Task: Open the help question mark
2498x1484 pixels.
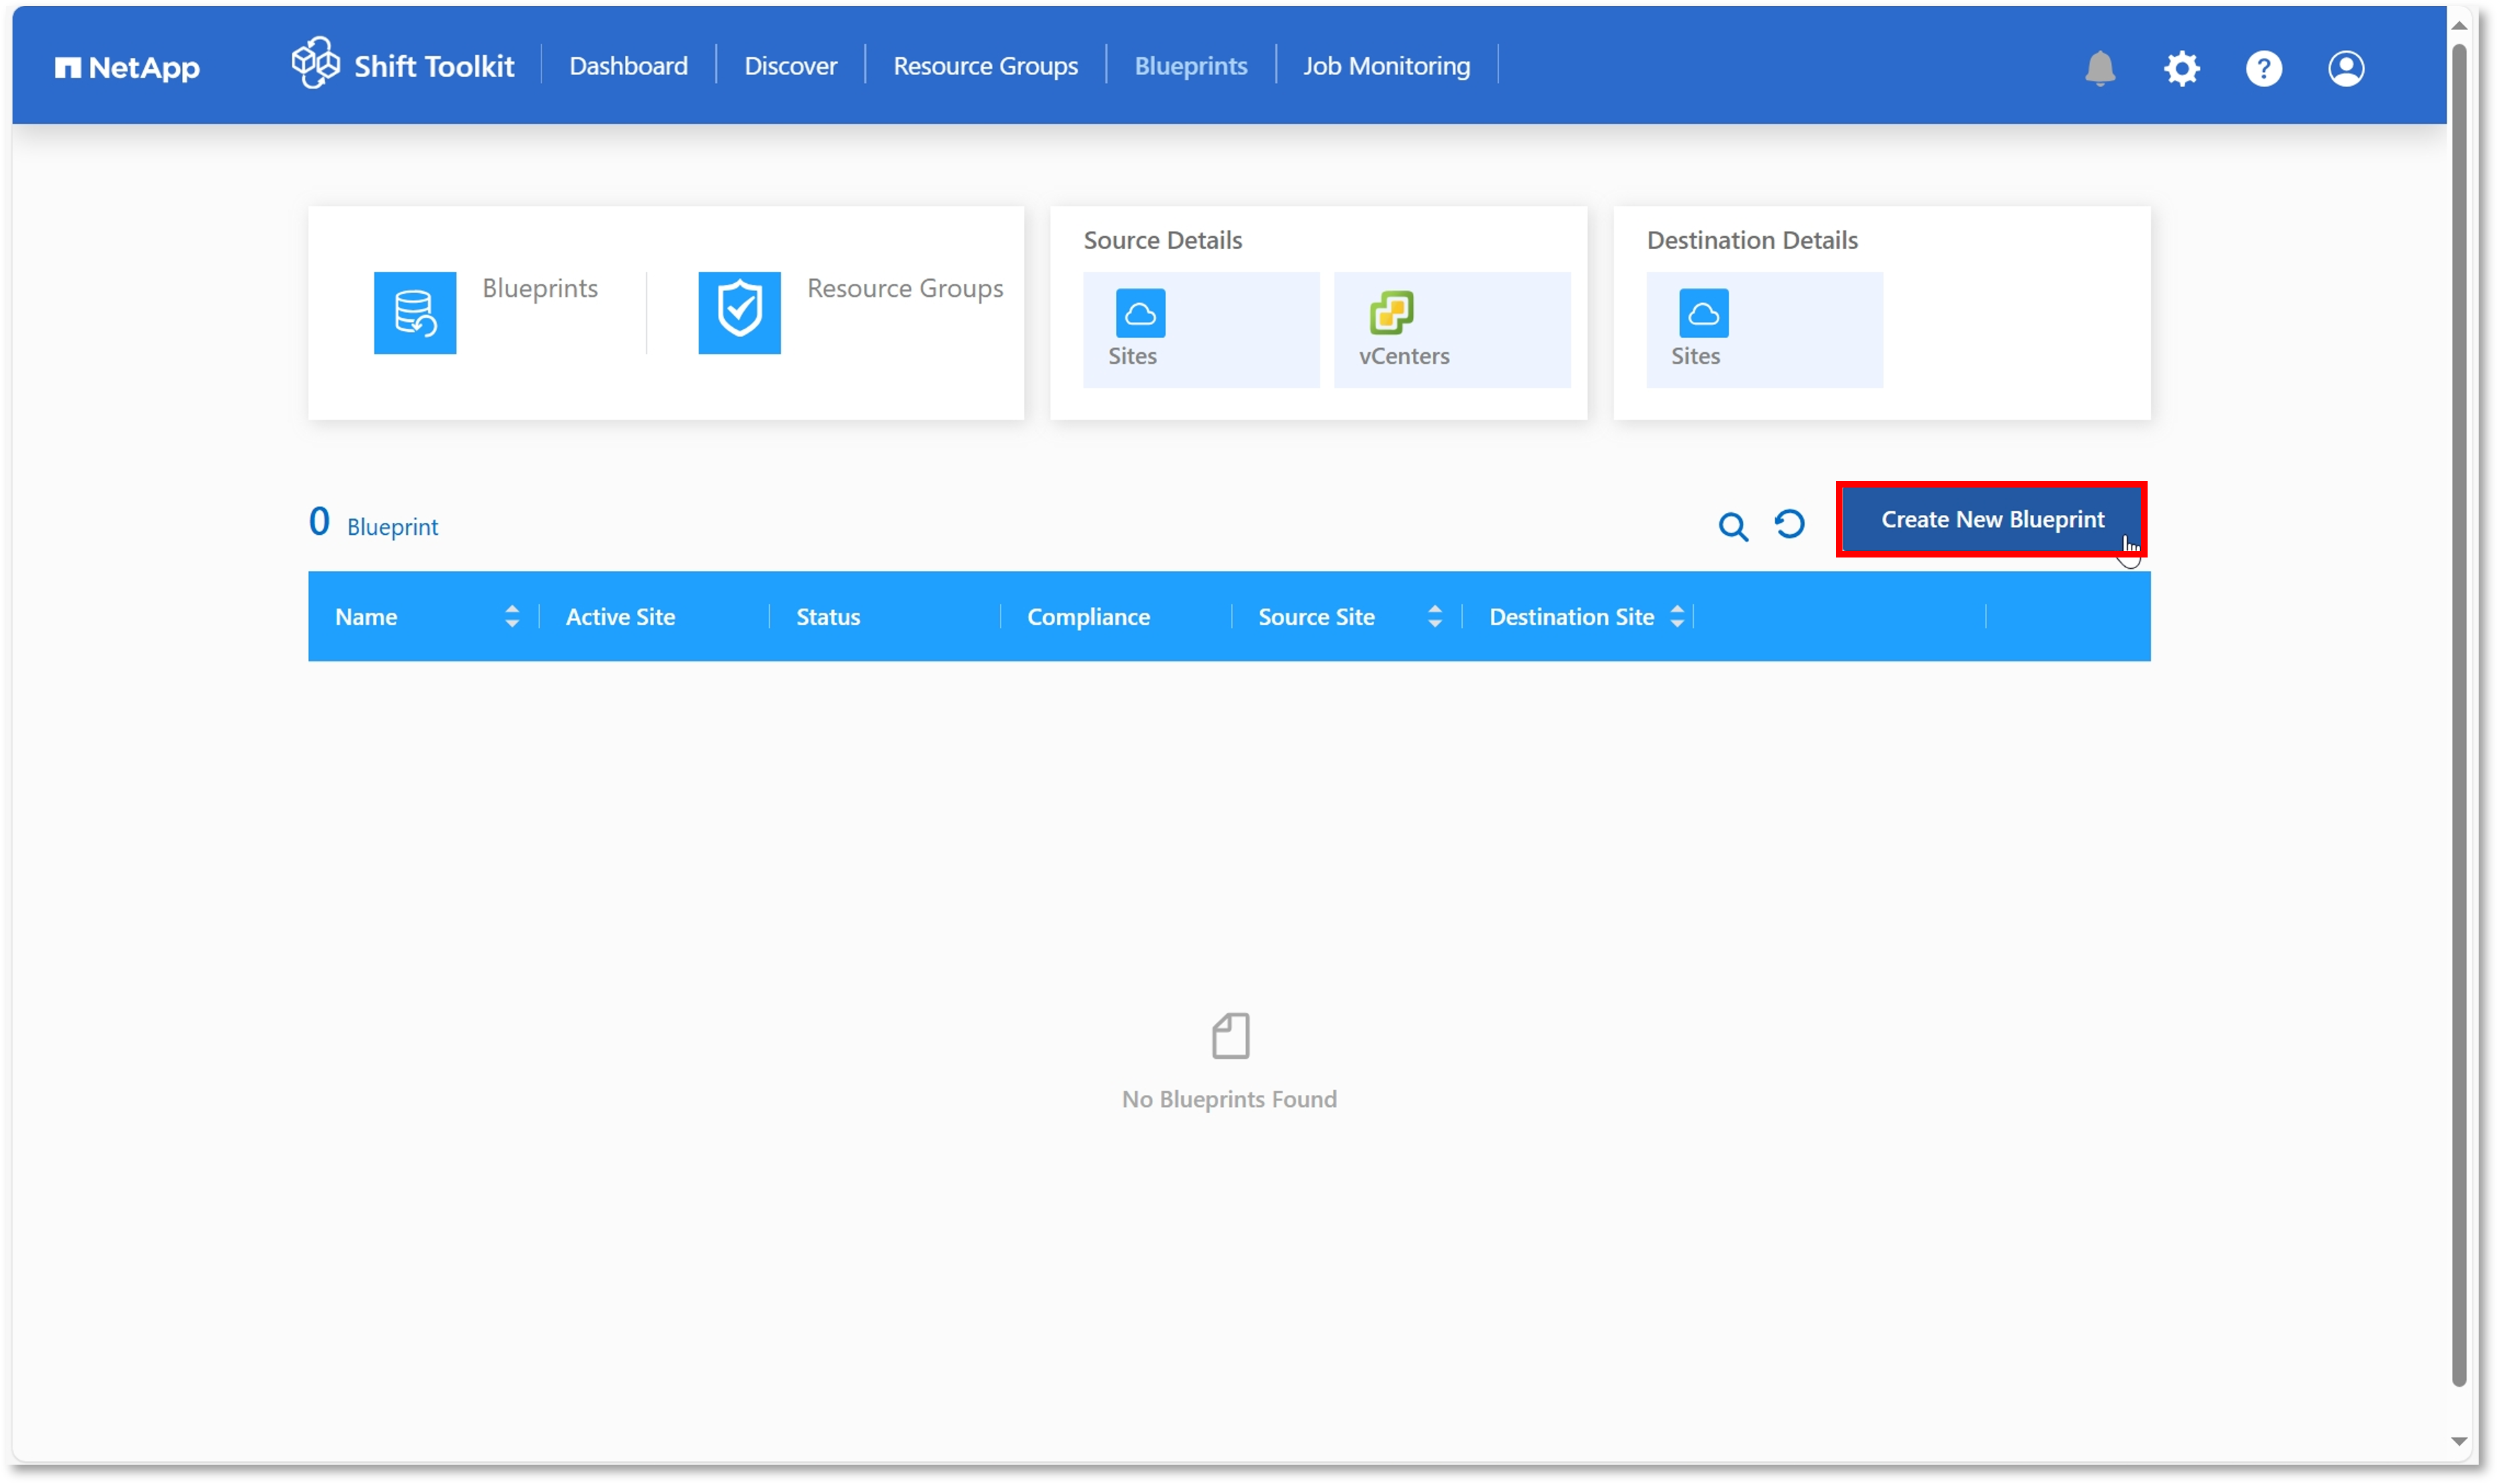Action: click(x=2263, y=68)
